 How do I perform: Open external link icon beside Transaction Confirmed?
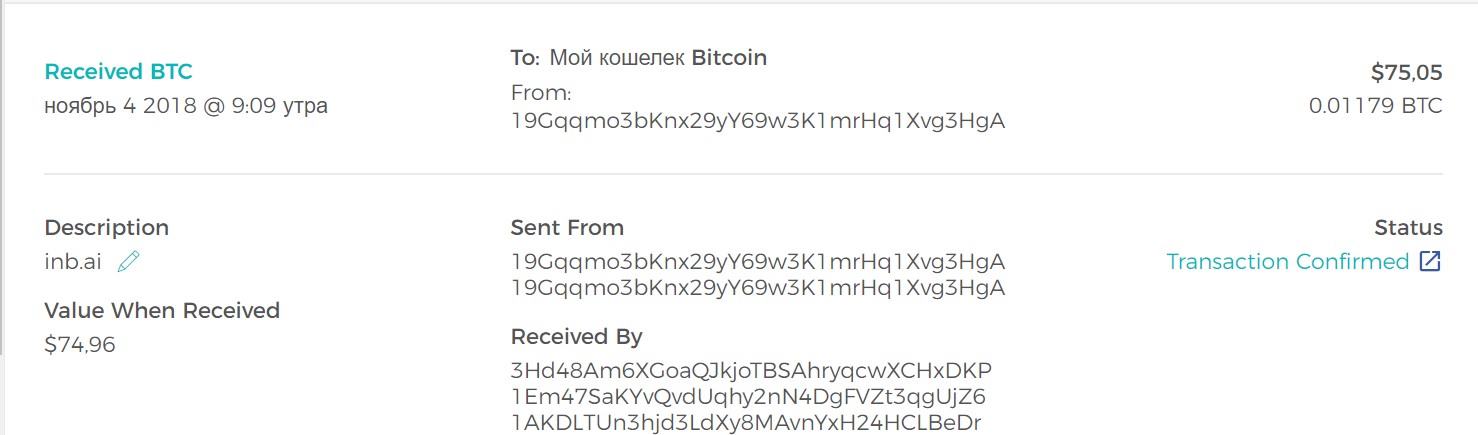tap(1431, 262)
